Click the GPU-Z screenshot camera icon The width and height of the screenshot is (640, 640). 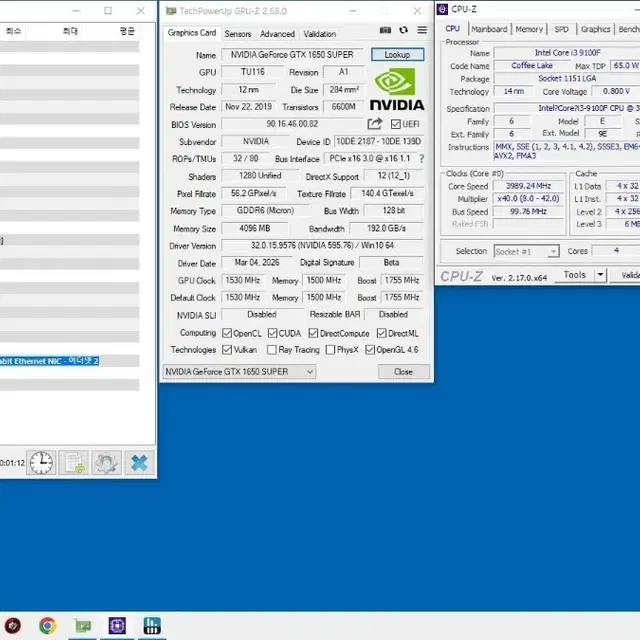pos(385,30)
